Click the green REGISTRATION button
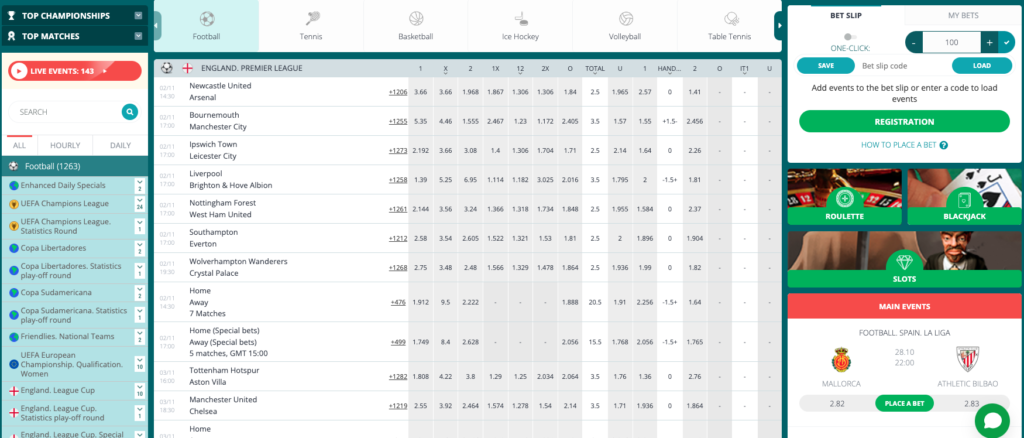Viewport: 1024px width, 438px height. (904, 121)
